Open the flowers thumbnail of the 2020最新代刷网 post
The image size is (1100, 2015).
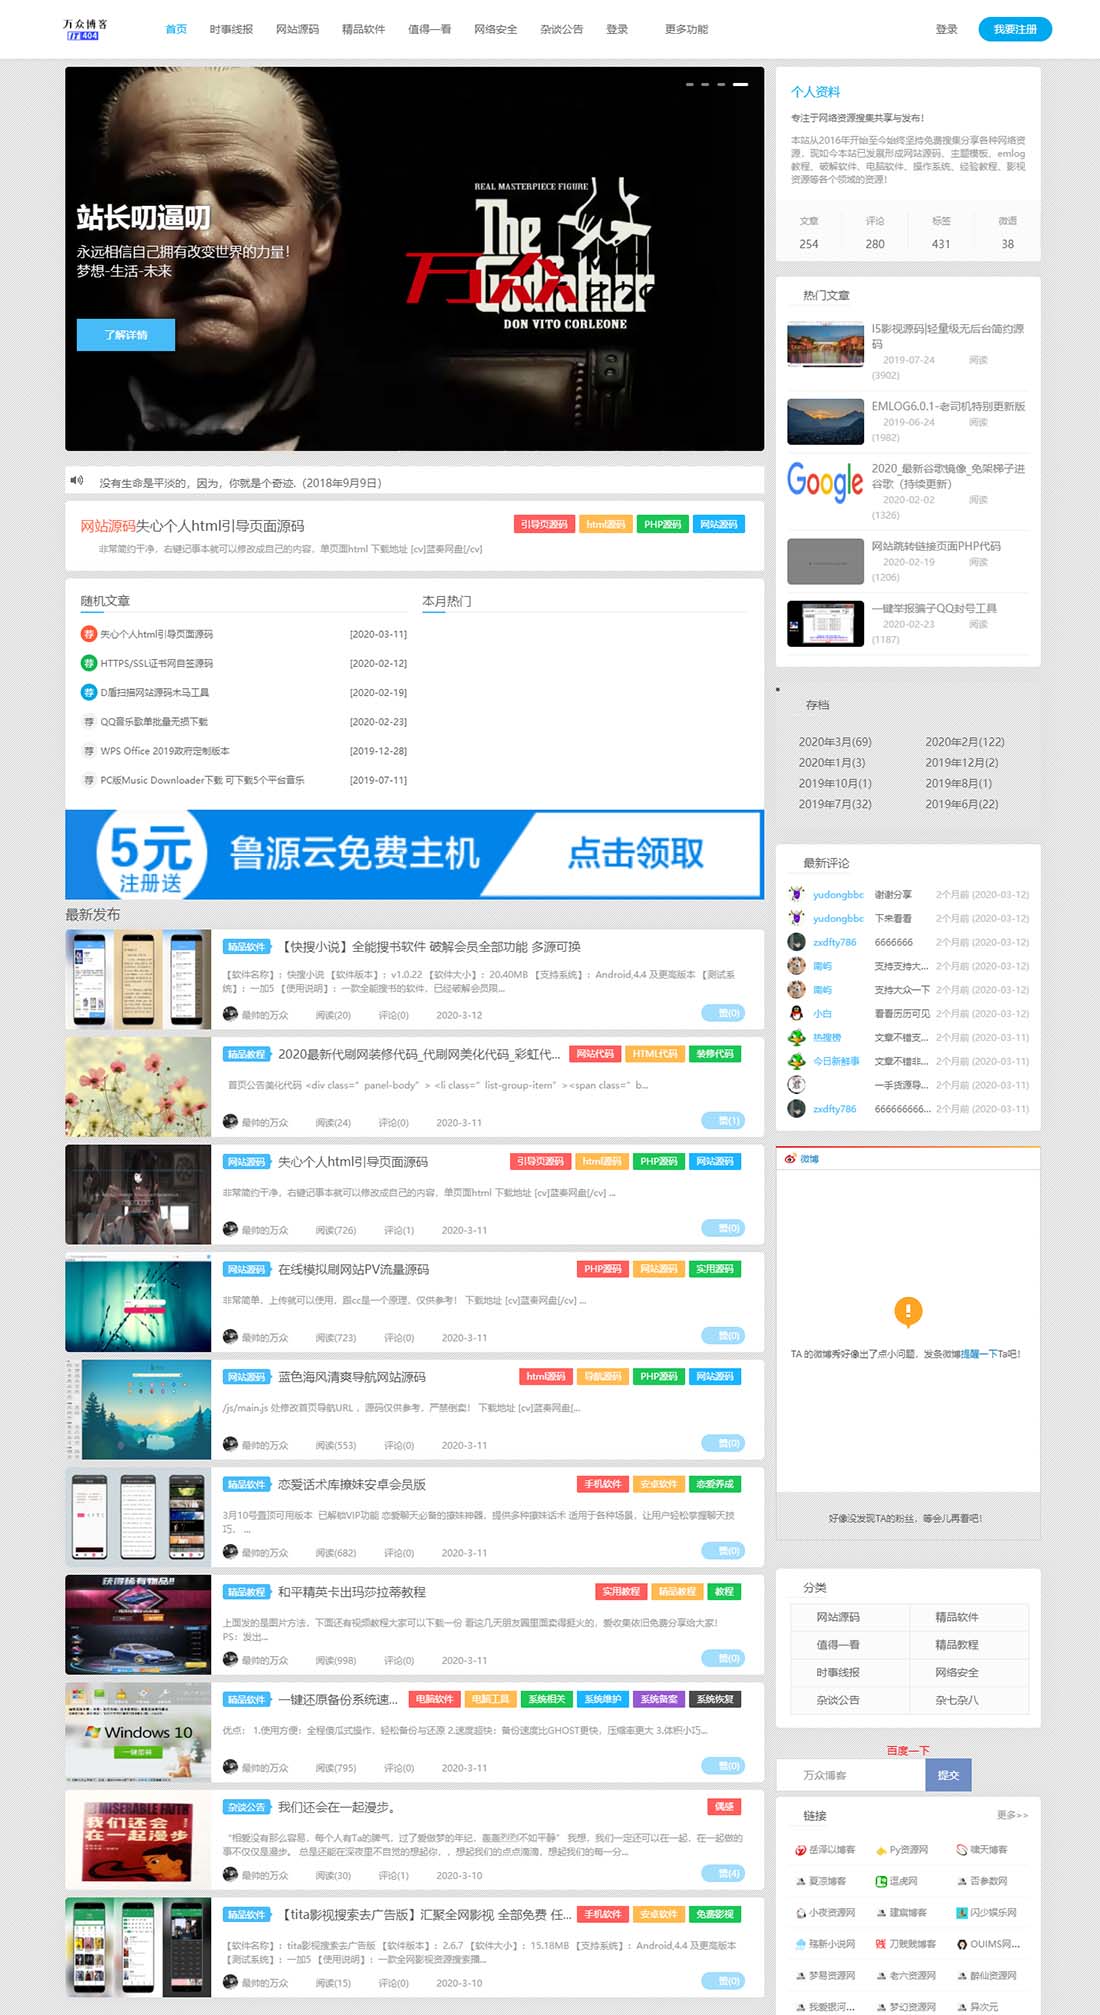tap(138, 1087)
